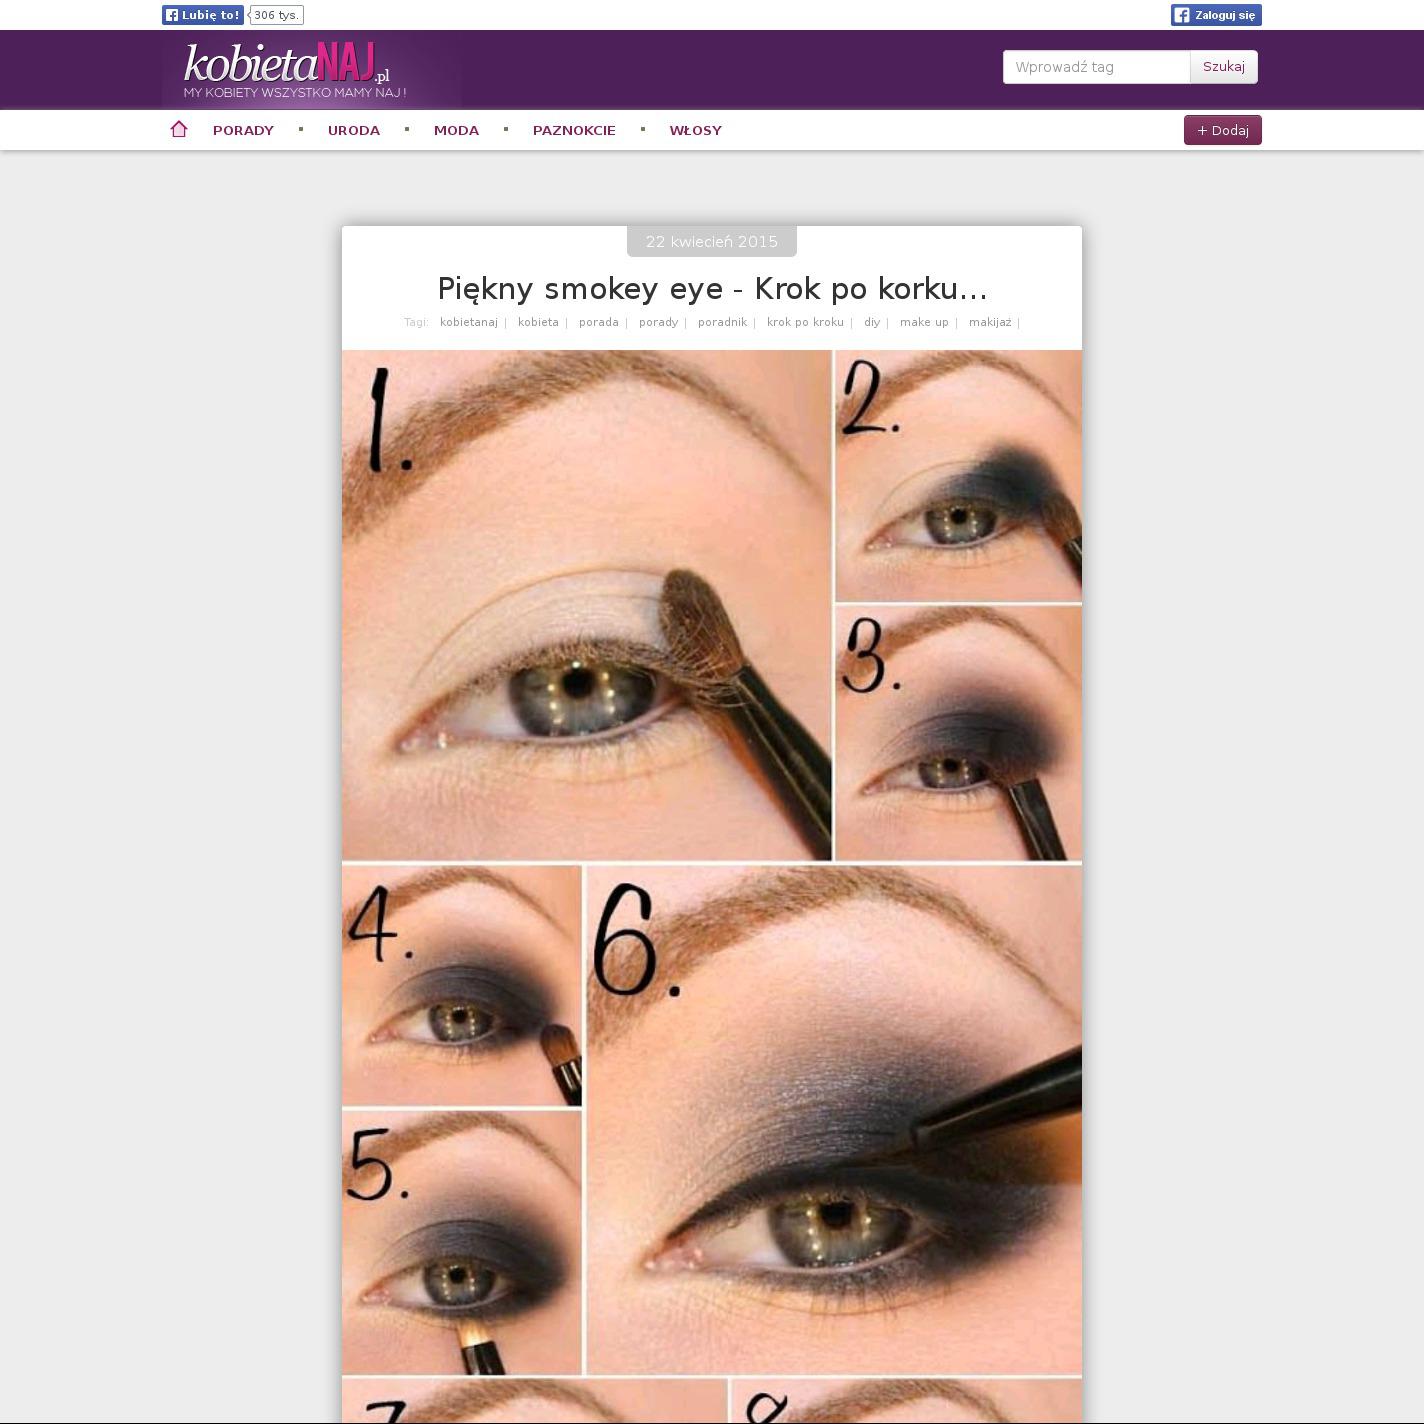Focus the 'Wprowadź tag' search field

1097,67
